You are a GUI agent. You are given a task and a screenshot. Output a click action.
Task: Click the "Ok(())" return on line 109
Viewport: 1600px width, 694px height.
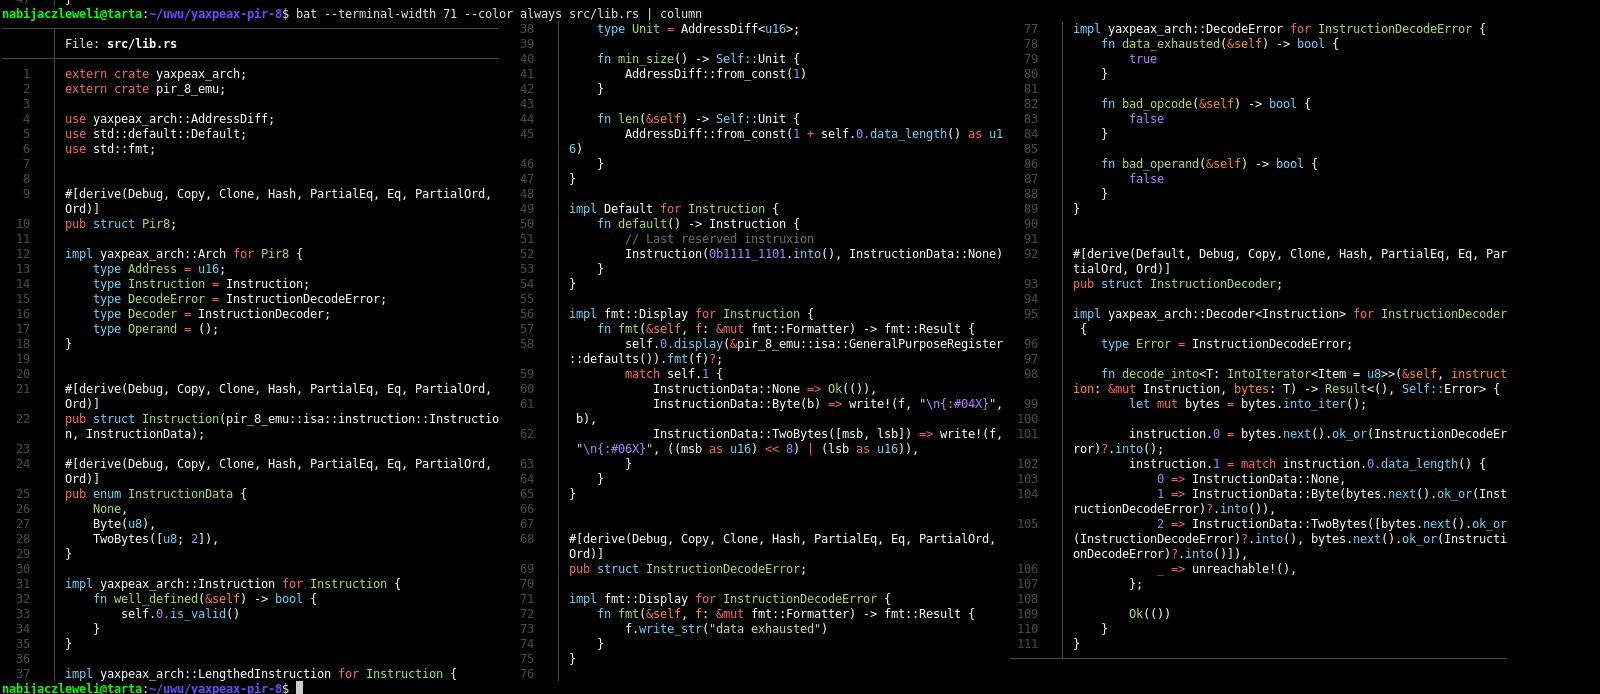(1149, 614)
